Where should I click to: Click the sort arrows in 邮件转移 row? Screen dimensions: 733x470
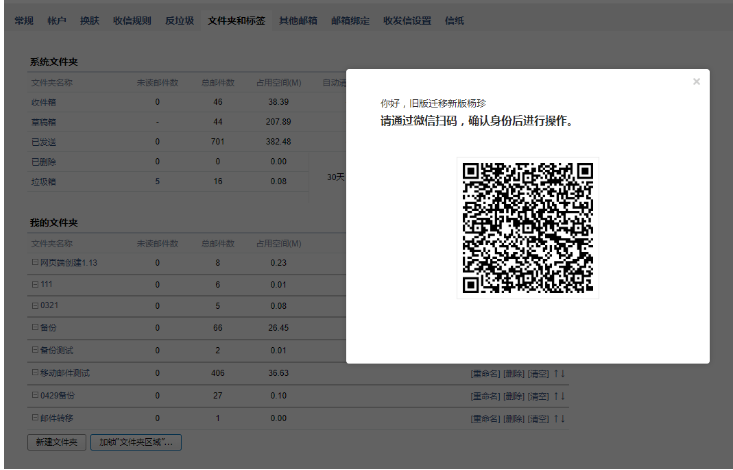click(560, 417)
